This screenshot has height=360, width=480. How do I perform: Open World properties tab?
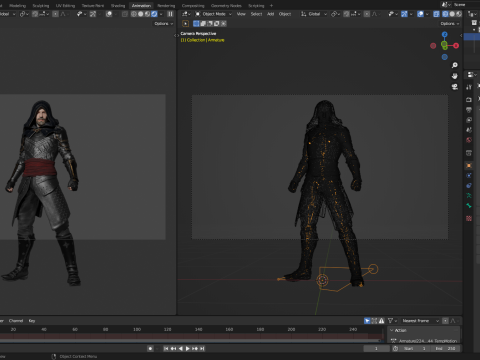click(469, 140)
